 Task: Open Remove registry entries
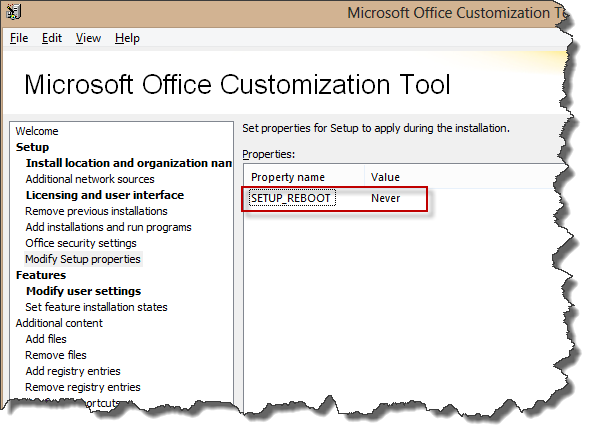tap(83, 387)
